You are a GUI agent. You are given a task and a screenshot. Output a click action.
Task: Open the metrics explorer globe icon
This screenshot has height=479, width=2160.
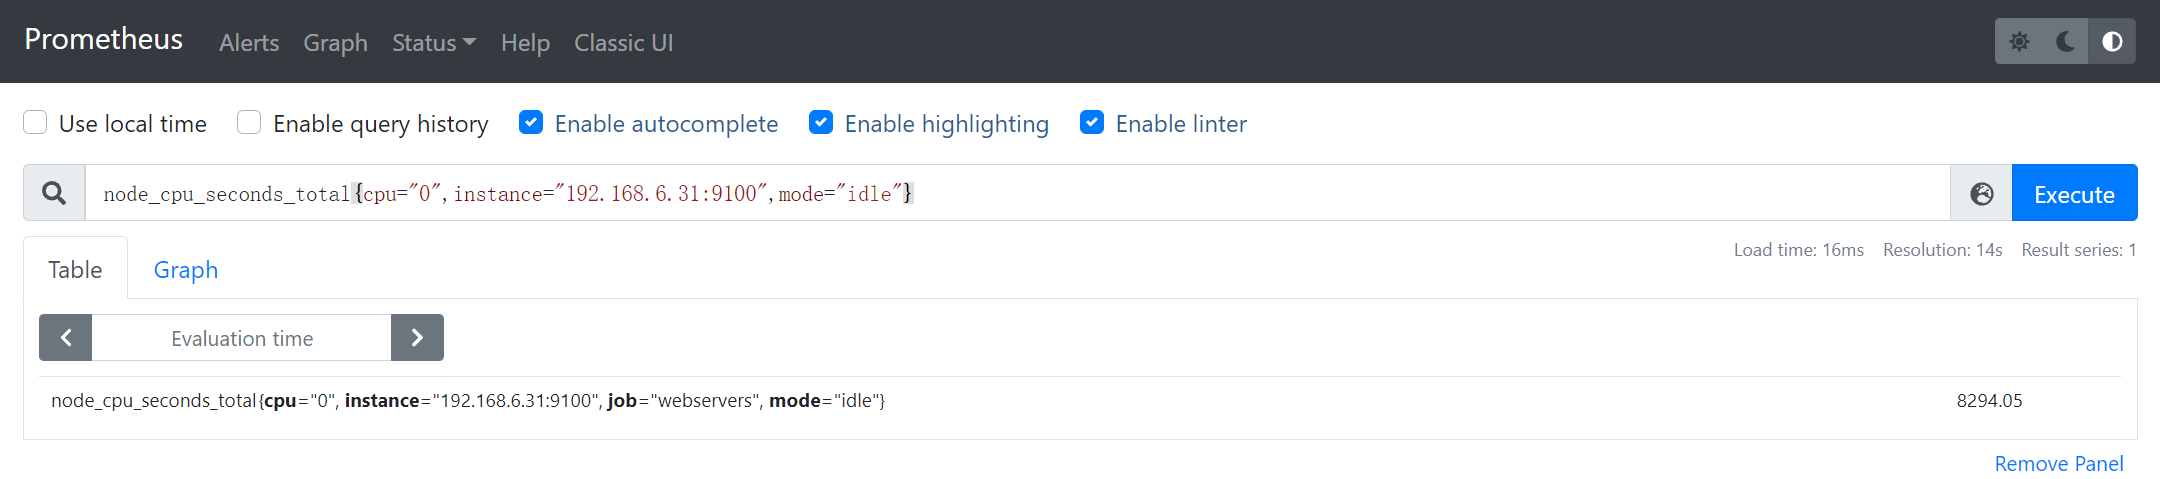point(1981,193)
